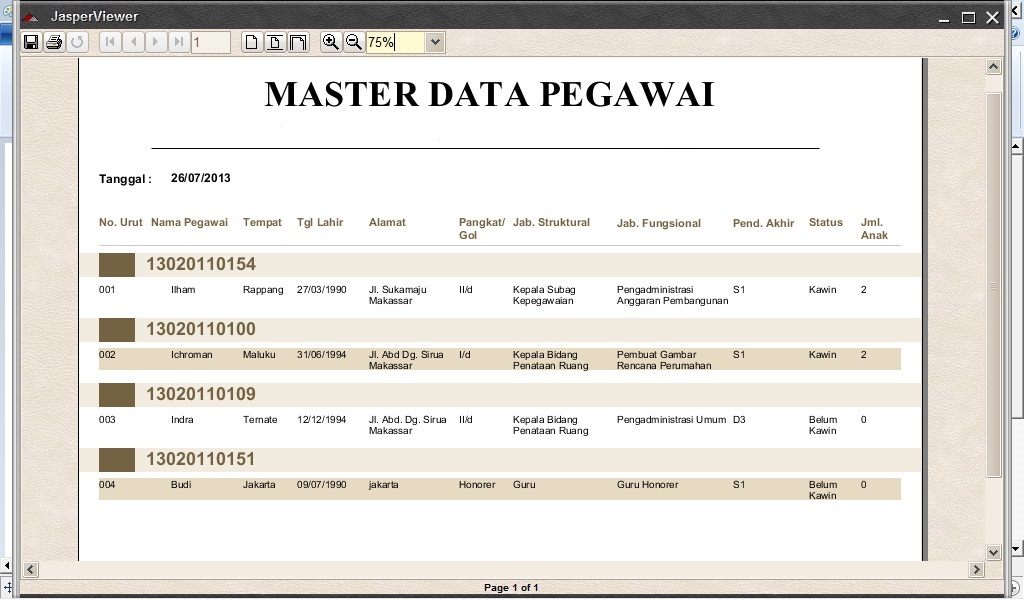Go to the previous page
Screen dimensions: 1024x600
(x=133, y=41)
